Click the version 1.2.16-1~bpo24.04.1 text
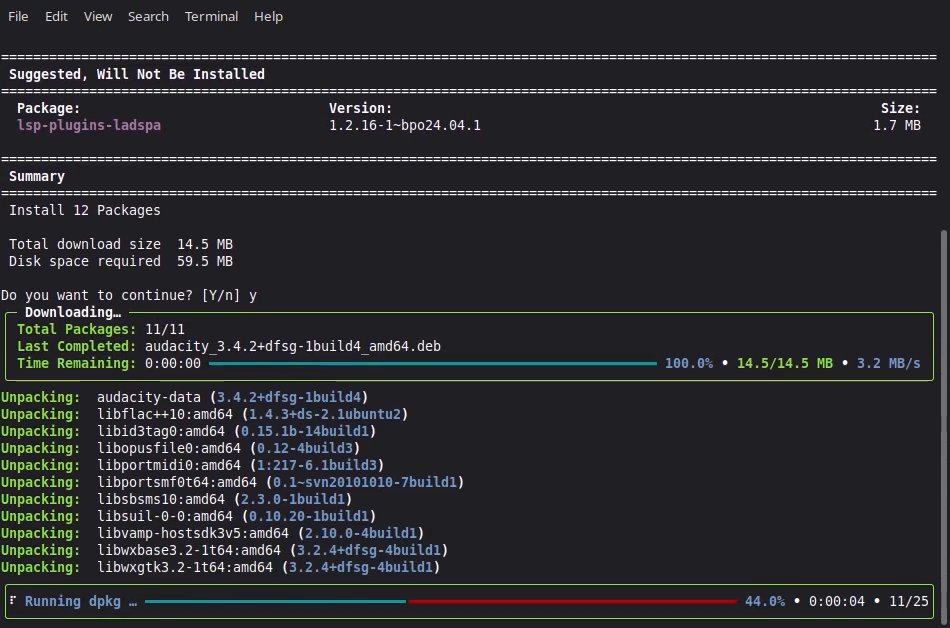This screenshot has width=950, height=628. pos(405,126)
